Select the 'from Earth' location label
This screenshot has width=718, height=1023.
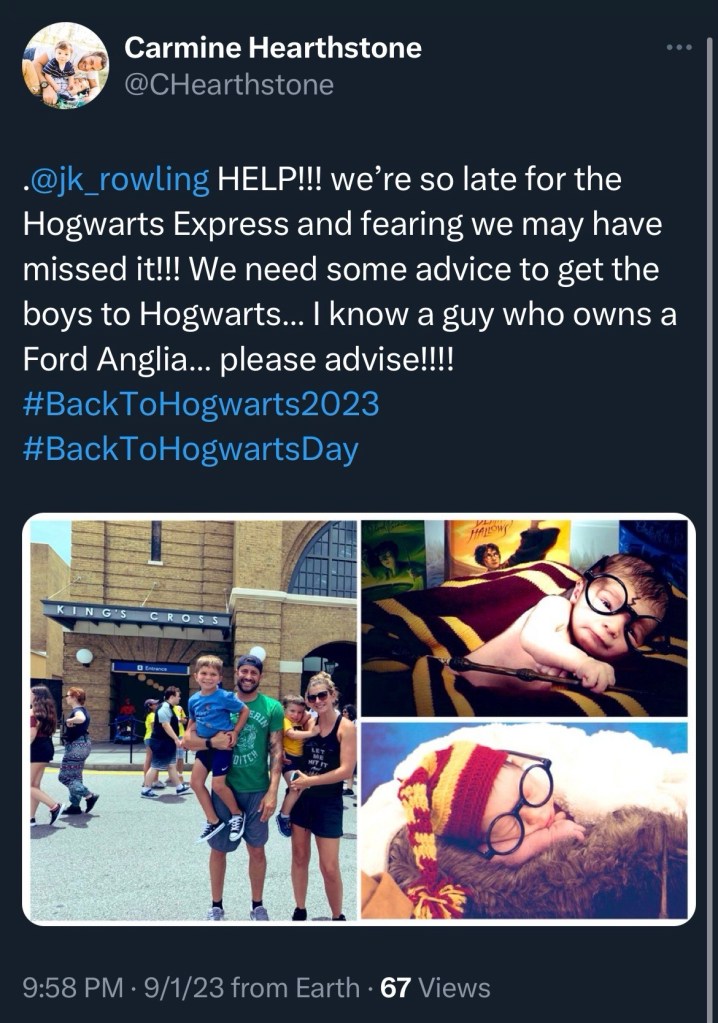coord(295,988)
